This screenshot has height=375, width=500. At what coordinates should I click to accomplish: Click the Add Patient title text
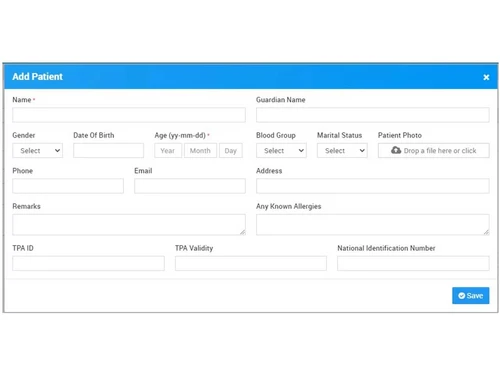click(37, 77)
